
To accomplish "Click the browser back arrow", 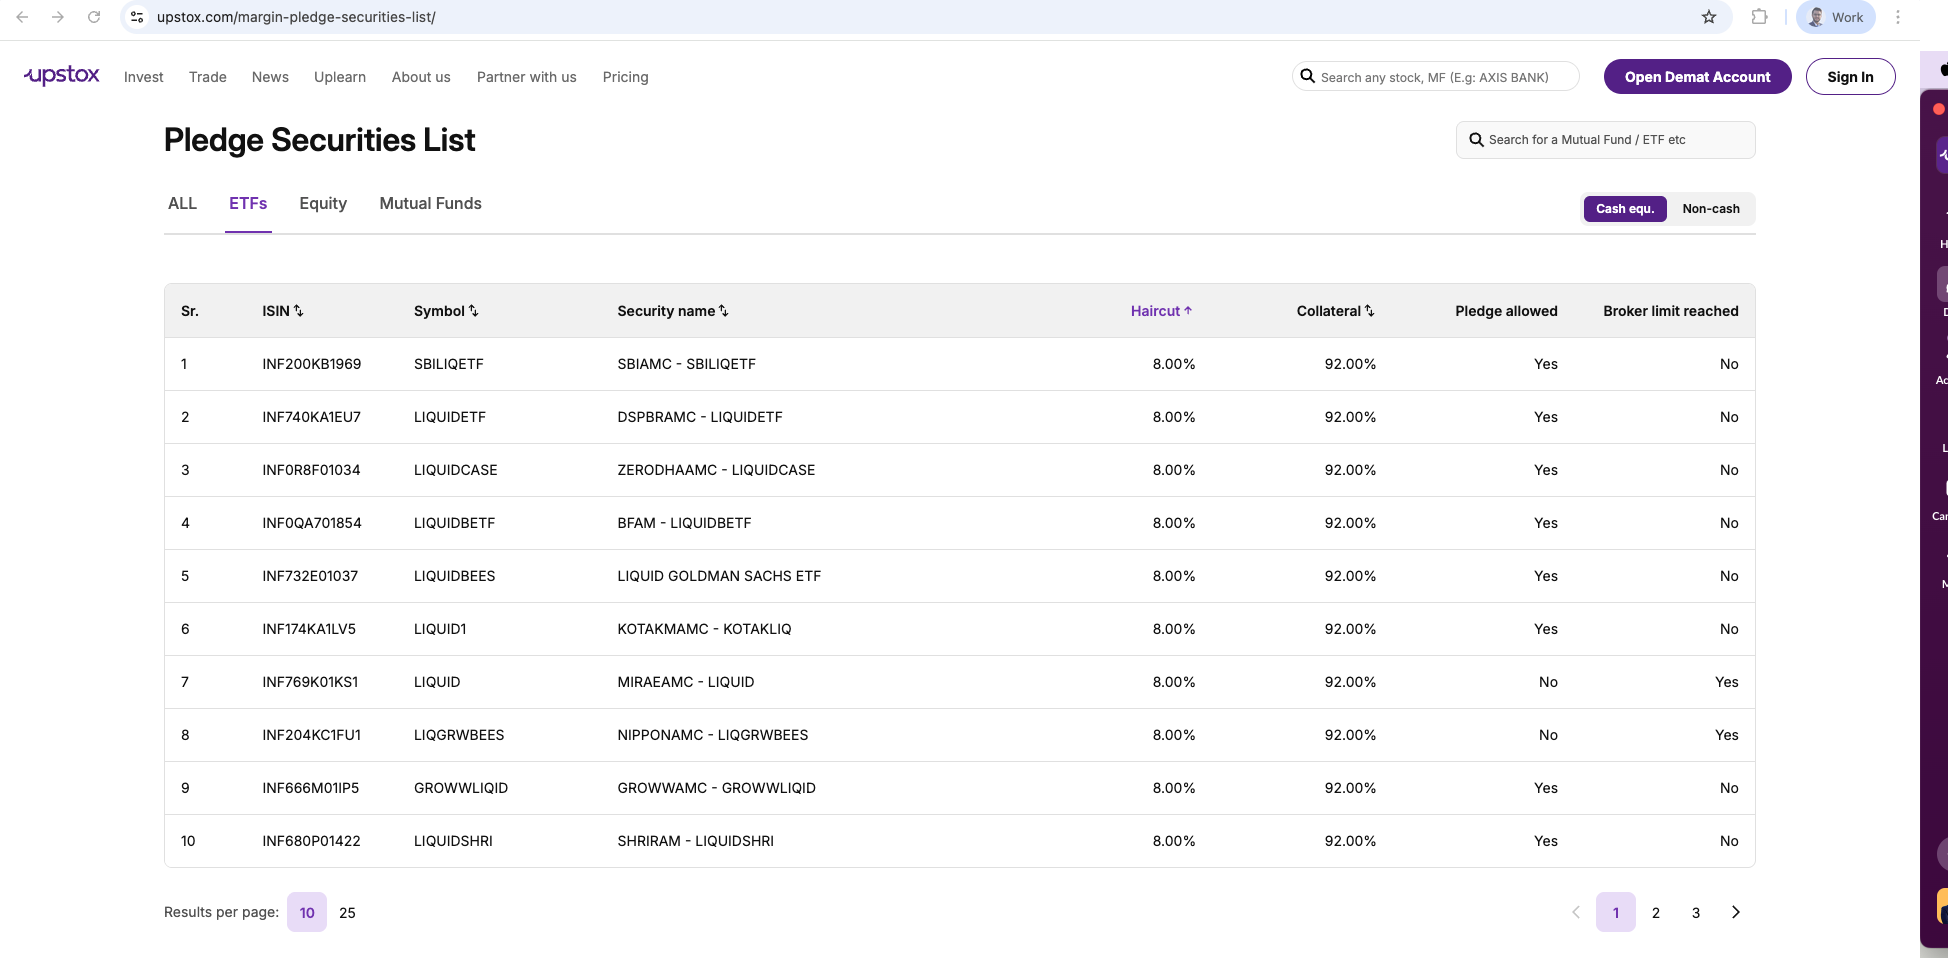I will 22,17.
